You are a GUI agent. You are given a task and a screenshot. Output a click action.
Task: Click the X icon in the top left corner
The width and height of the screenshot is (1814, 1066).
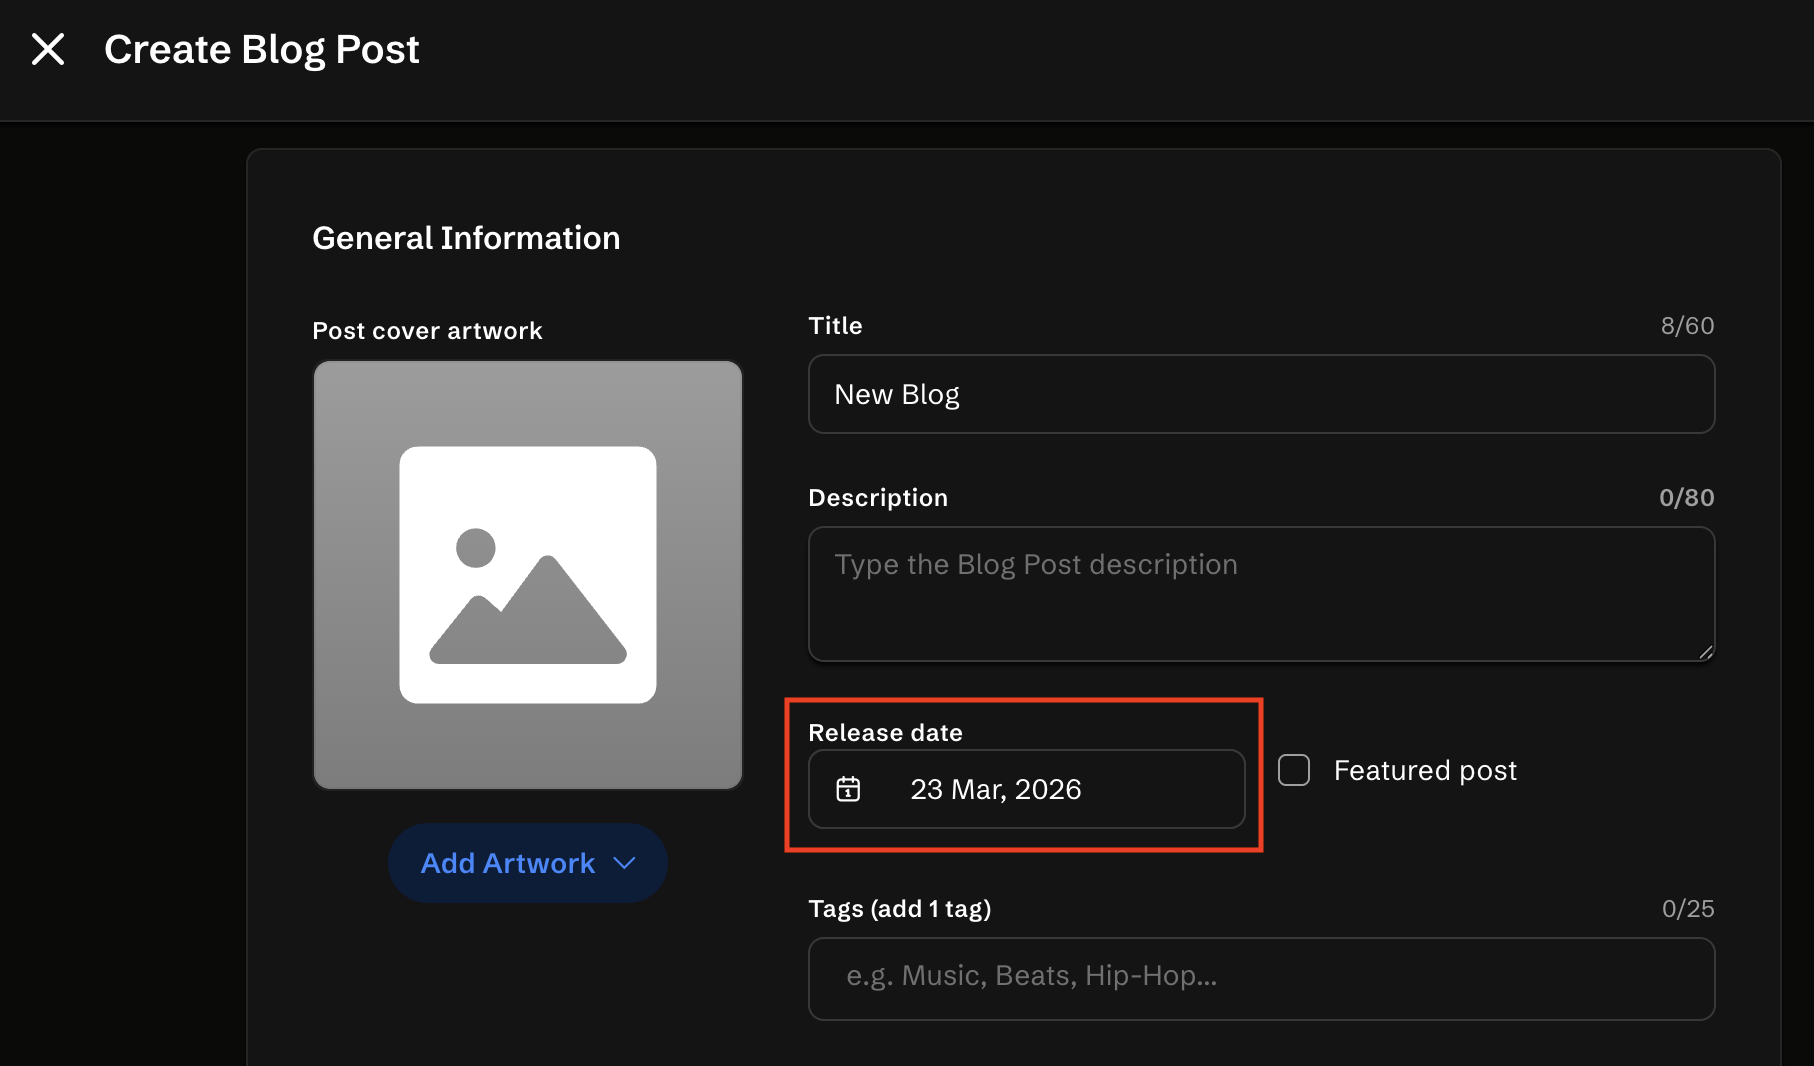point(47,48)
